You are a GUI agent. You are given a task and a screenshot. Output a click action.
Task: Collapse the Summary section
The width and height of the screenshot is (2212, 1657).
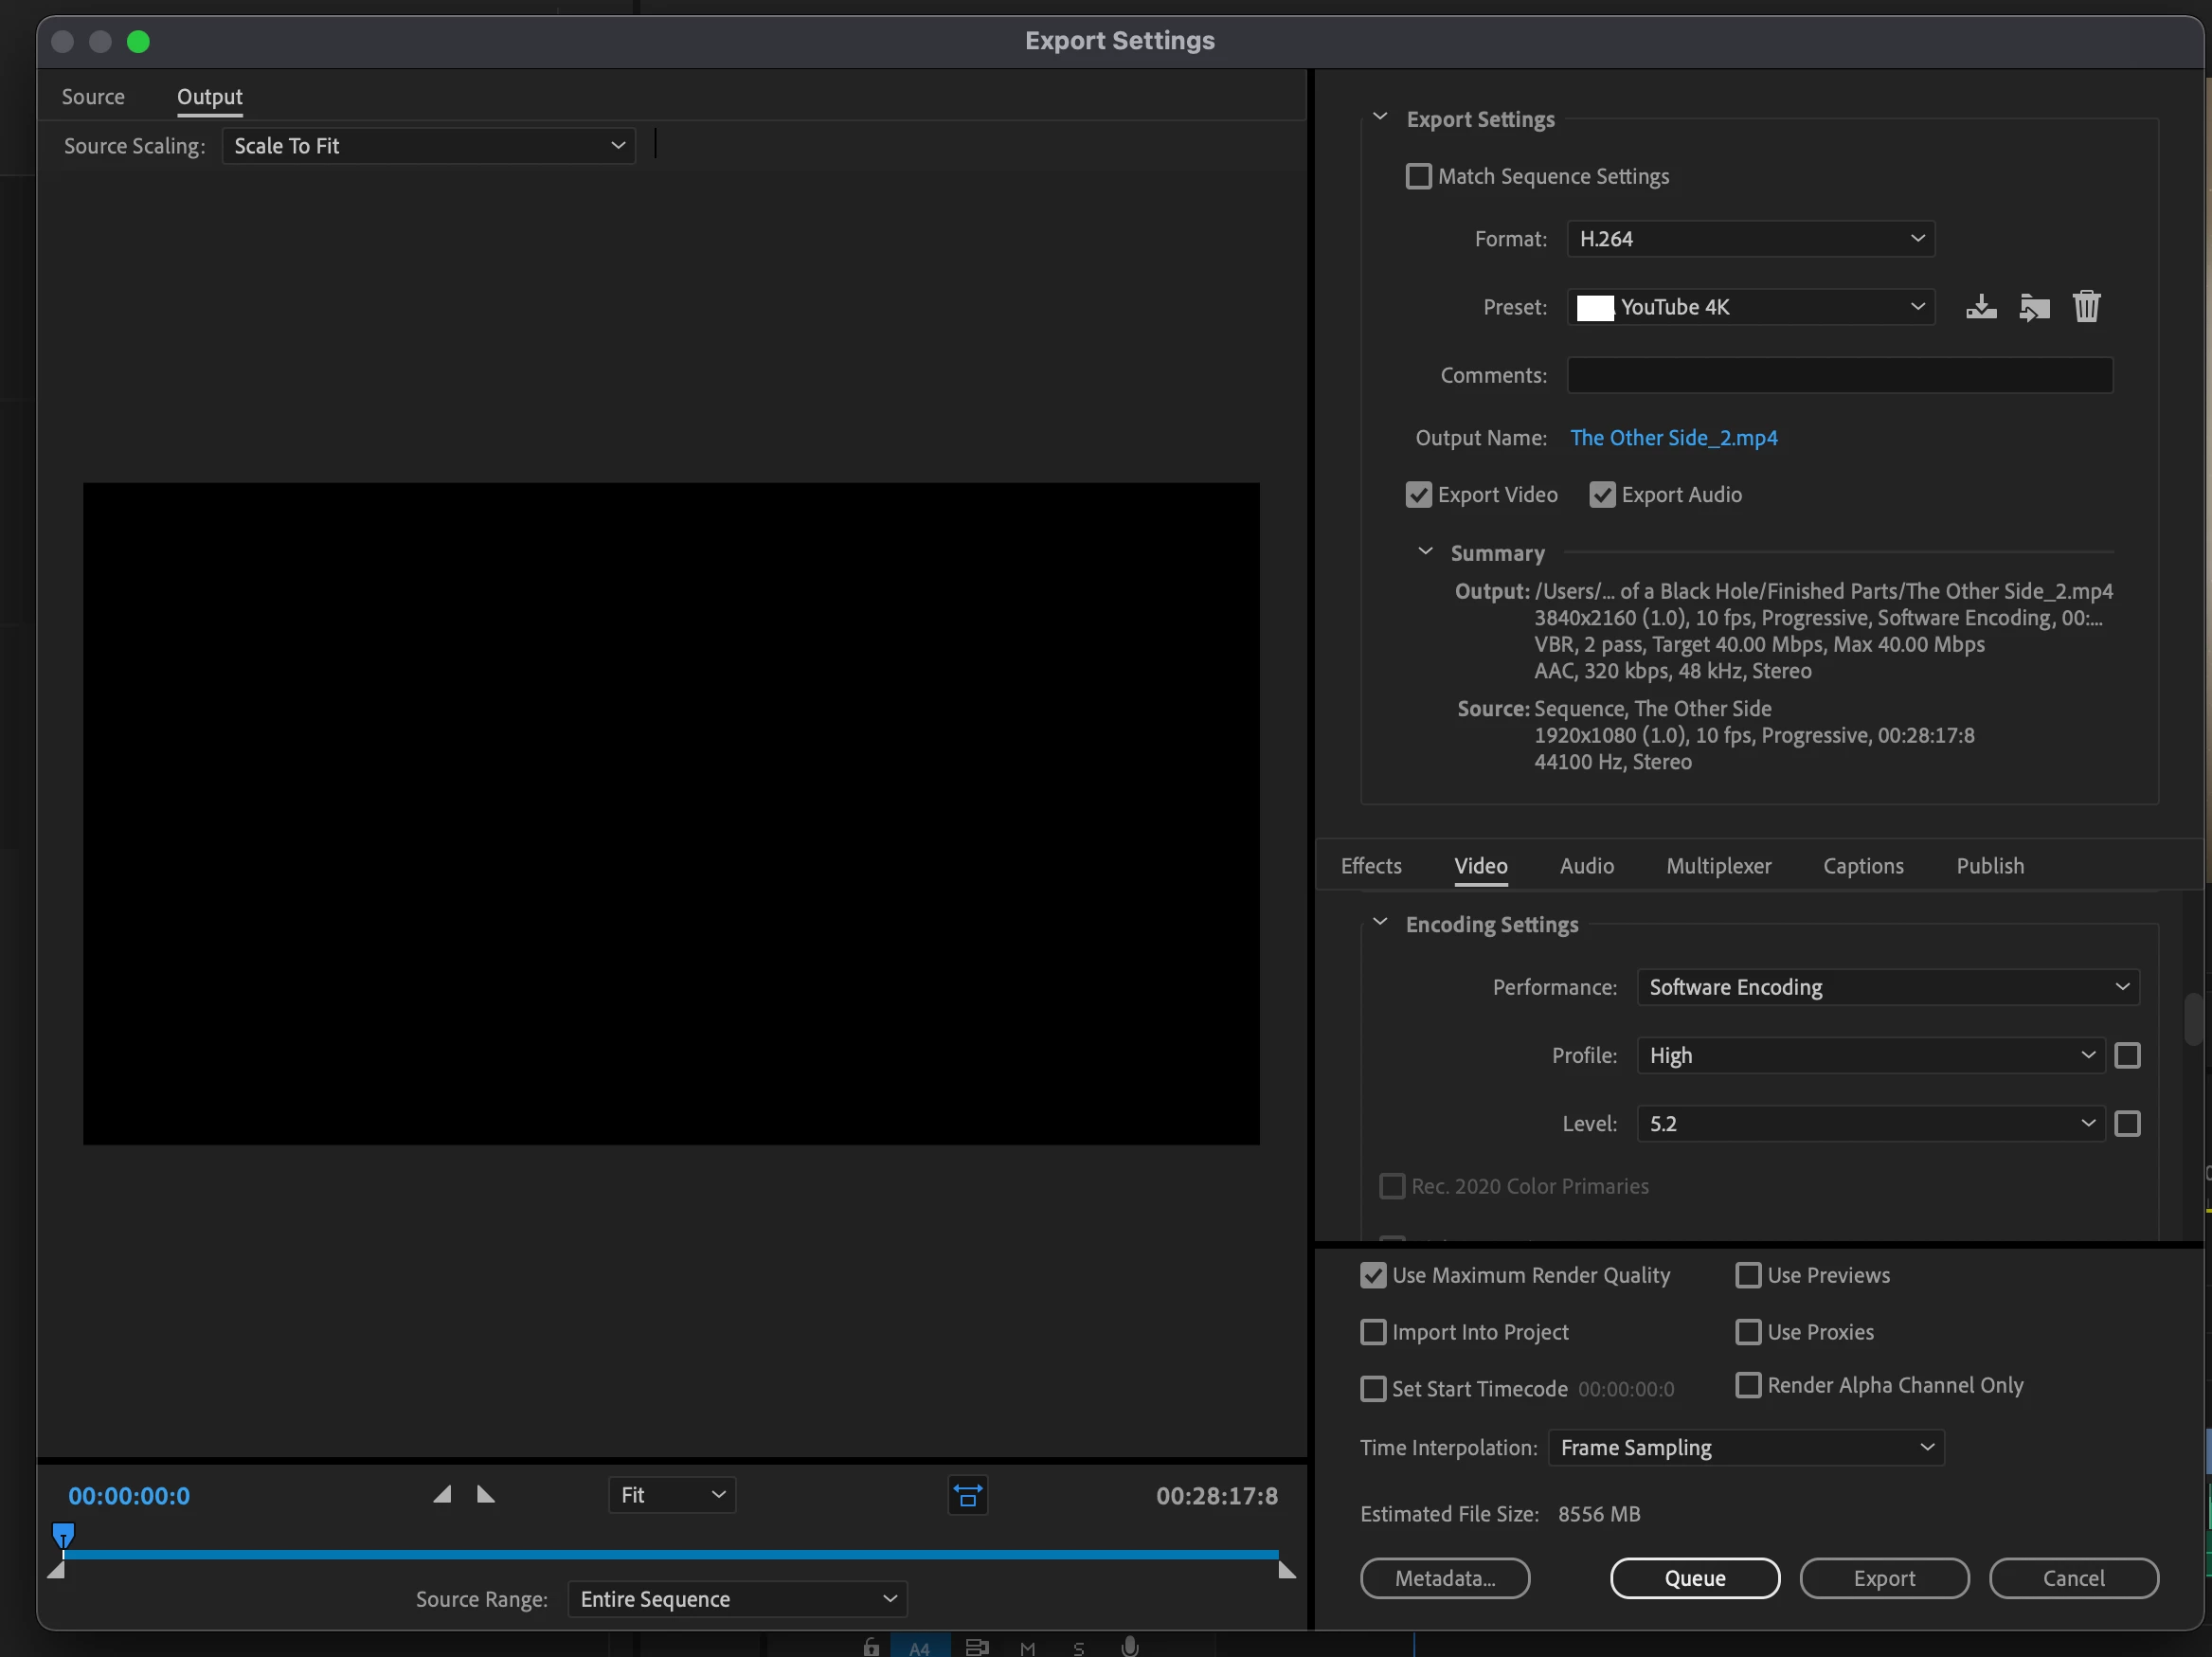[1425, 552]
